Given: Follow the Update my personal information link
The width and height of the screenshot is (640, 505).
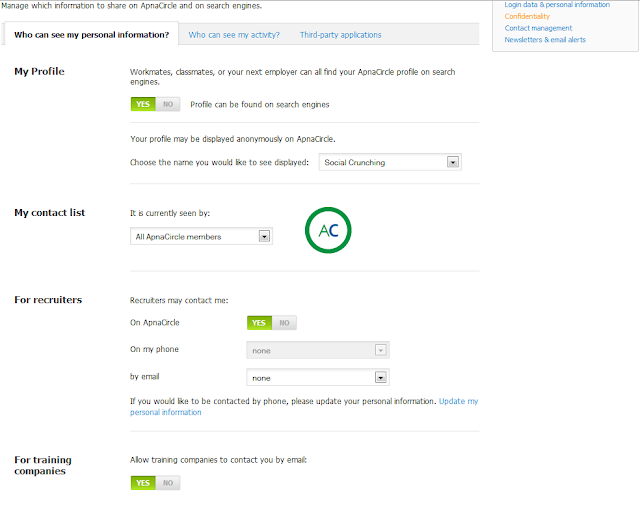Looking at the screenshot, I should pos(458,401).
